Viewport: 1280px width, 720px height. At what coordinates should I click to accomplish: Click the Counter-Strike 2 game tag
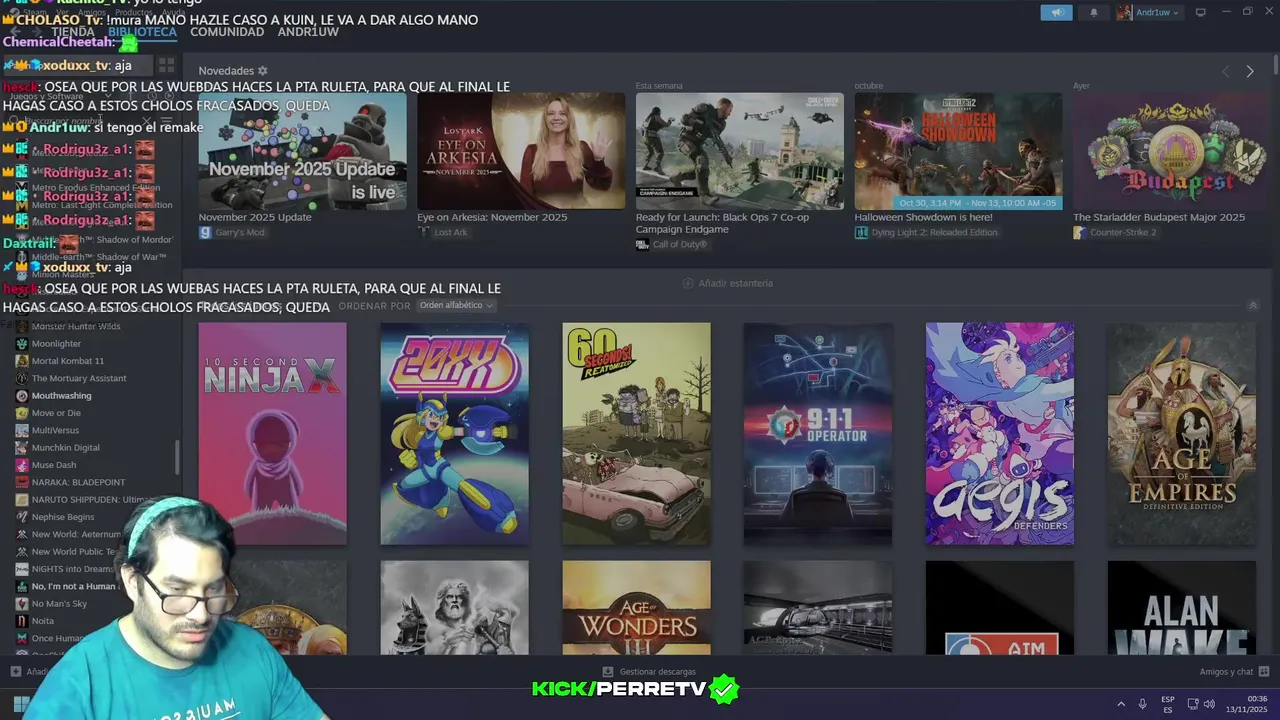click(x=1114, y=232)
